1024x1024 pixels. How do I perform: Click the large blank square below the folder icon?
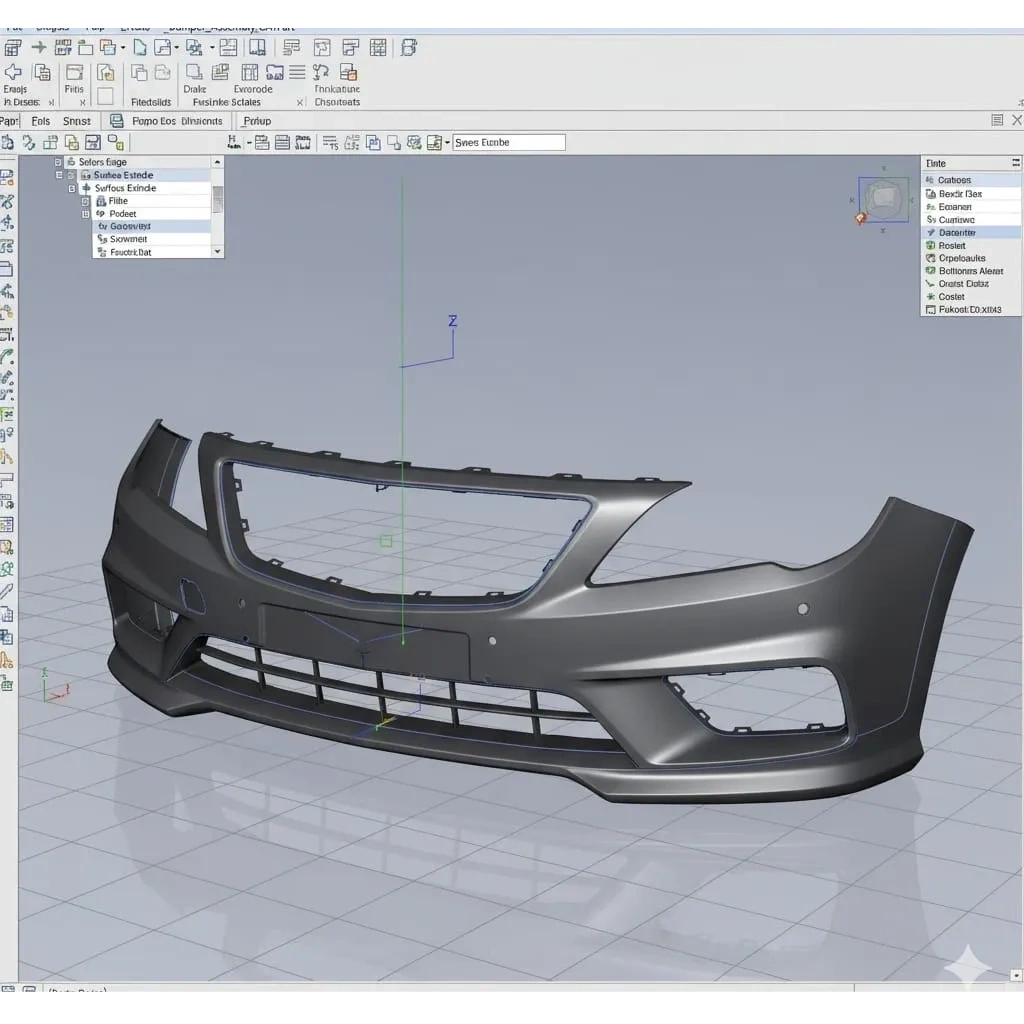[x=105, y=96]
